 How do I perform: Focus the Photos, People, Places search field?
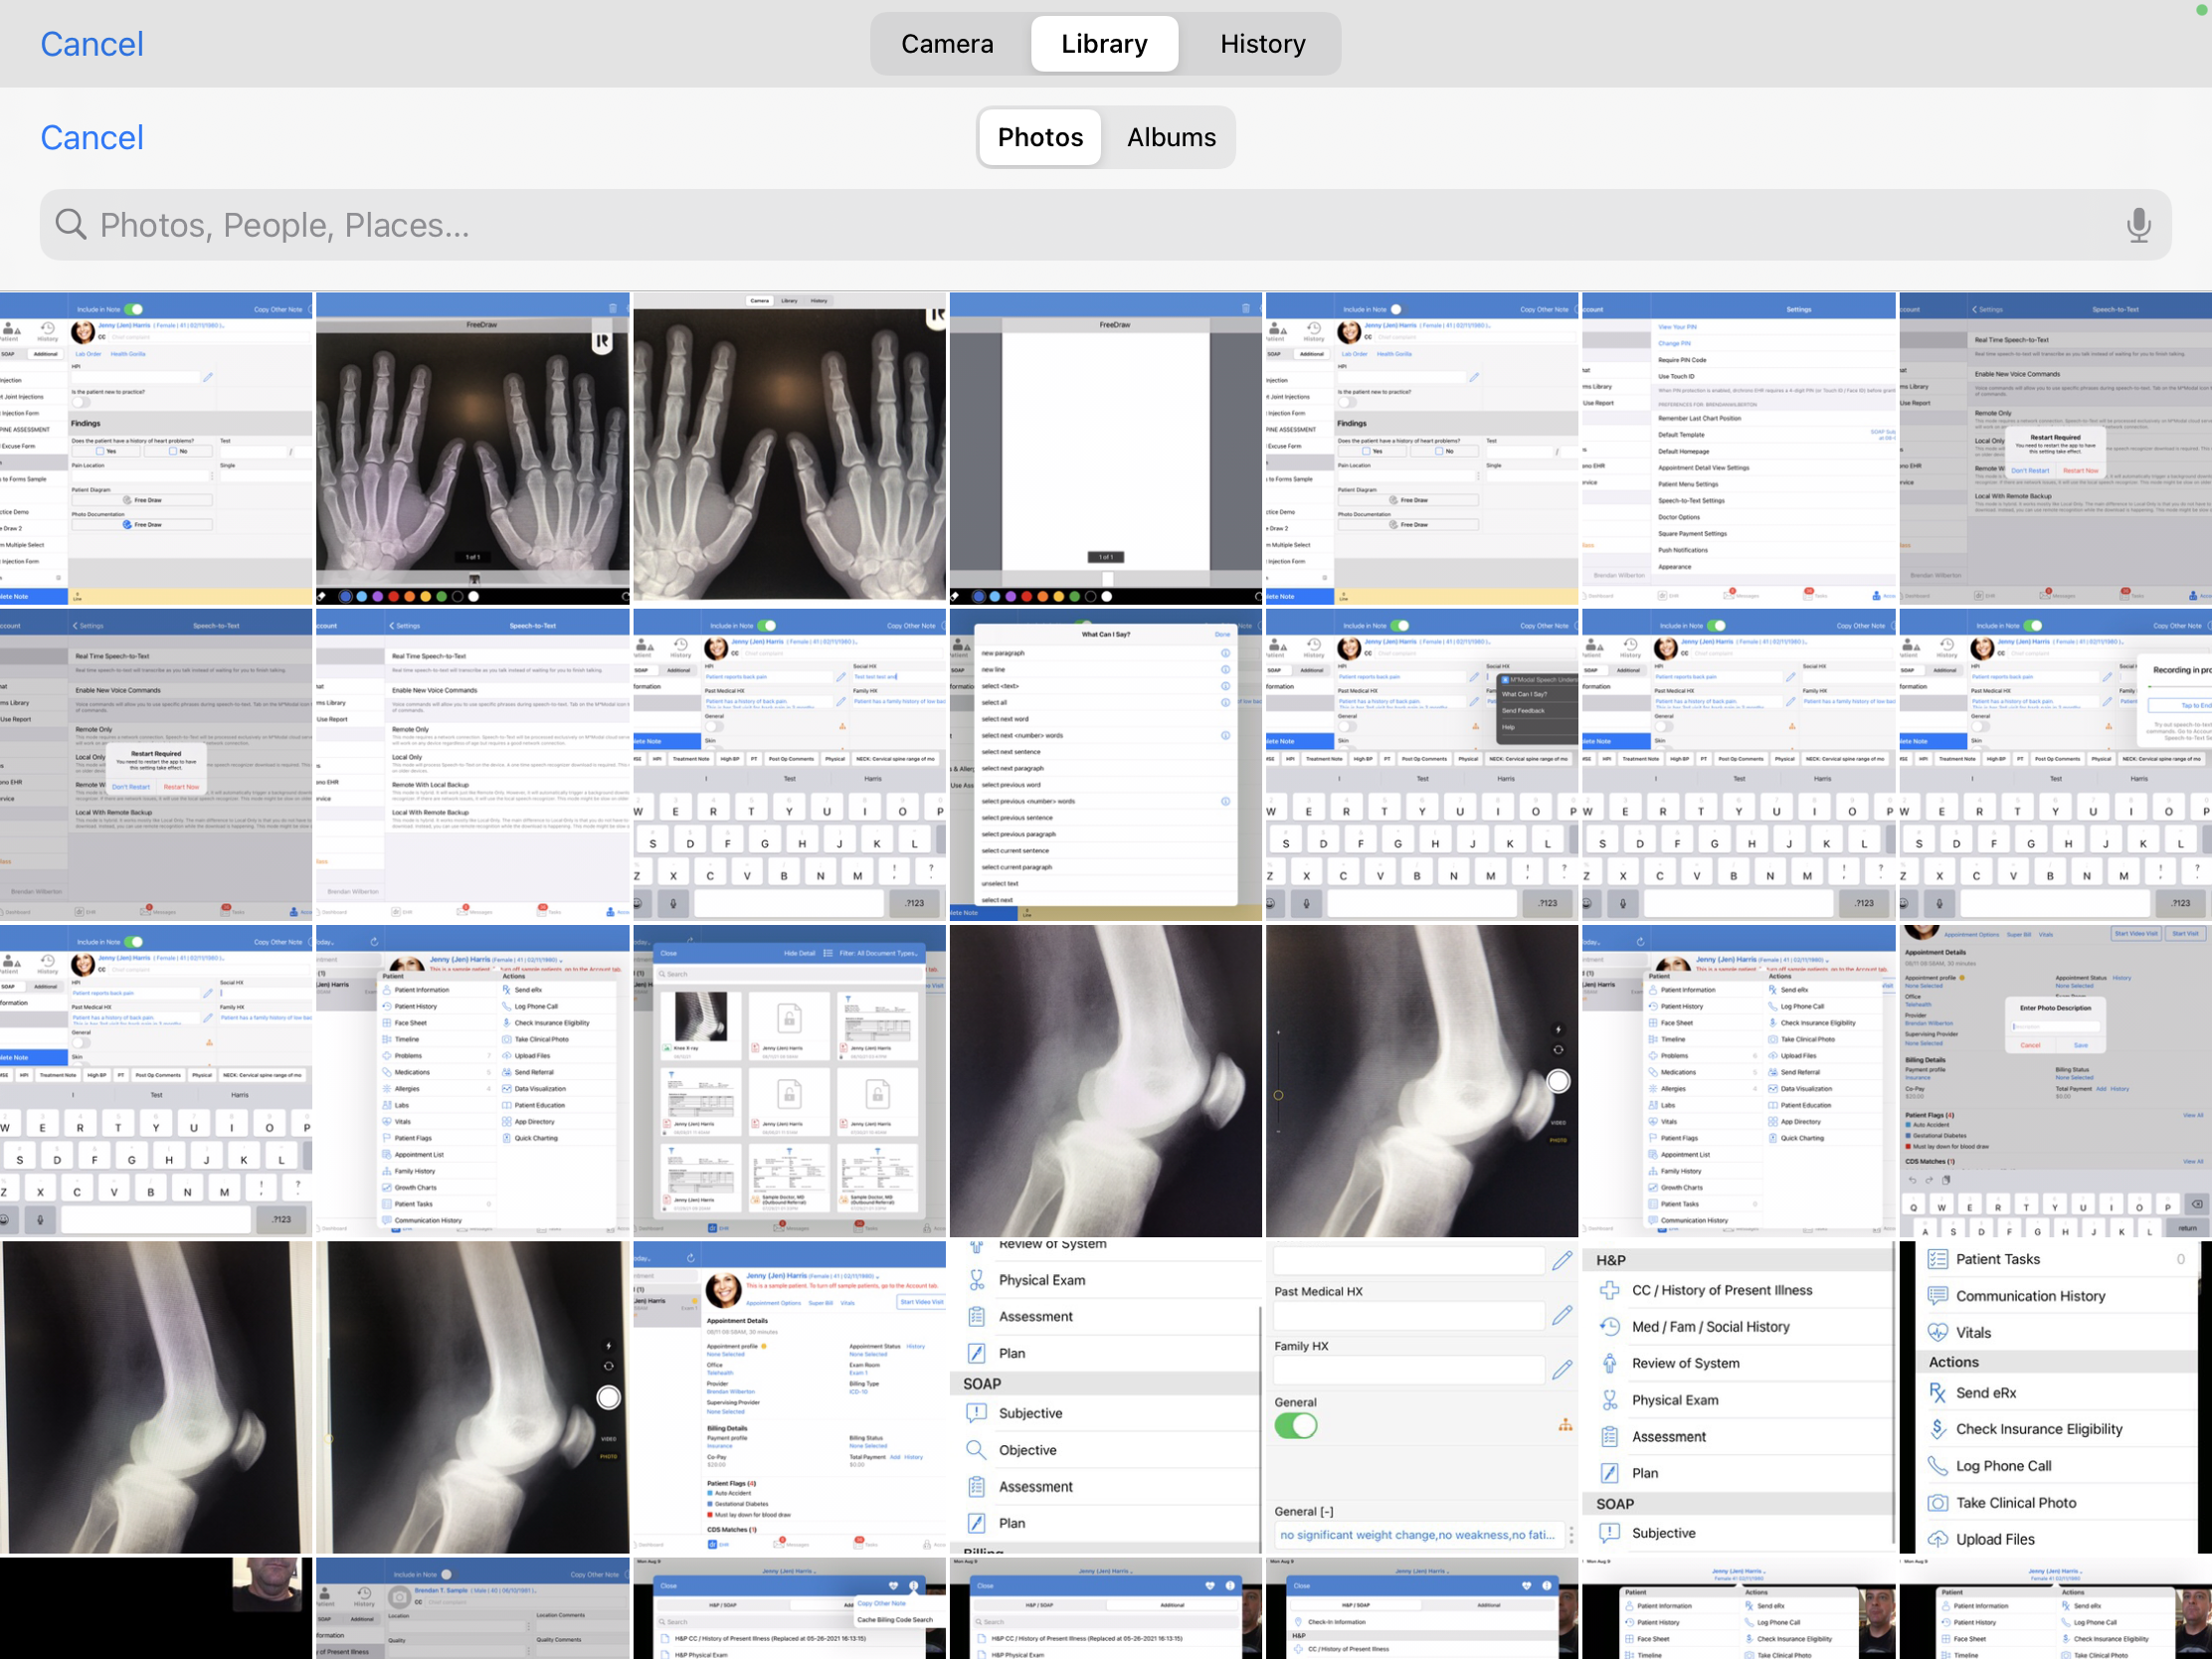coord(1105,225)
